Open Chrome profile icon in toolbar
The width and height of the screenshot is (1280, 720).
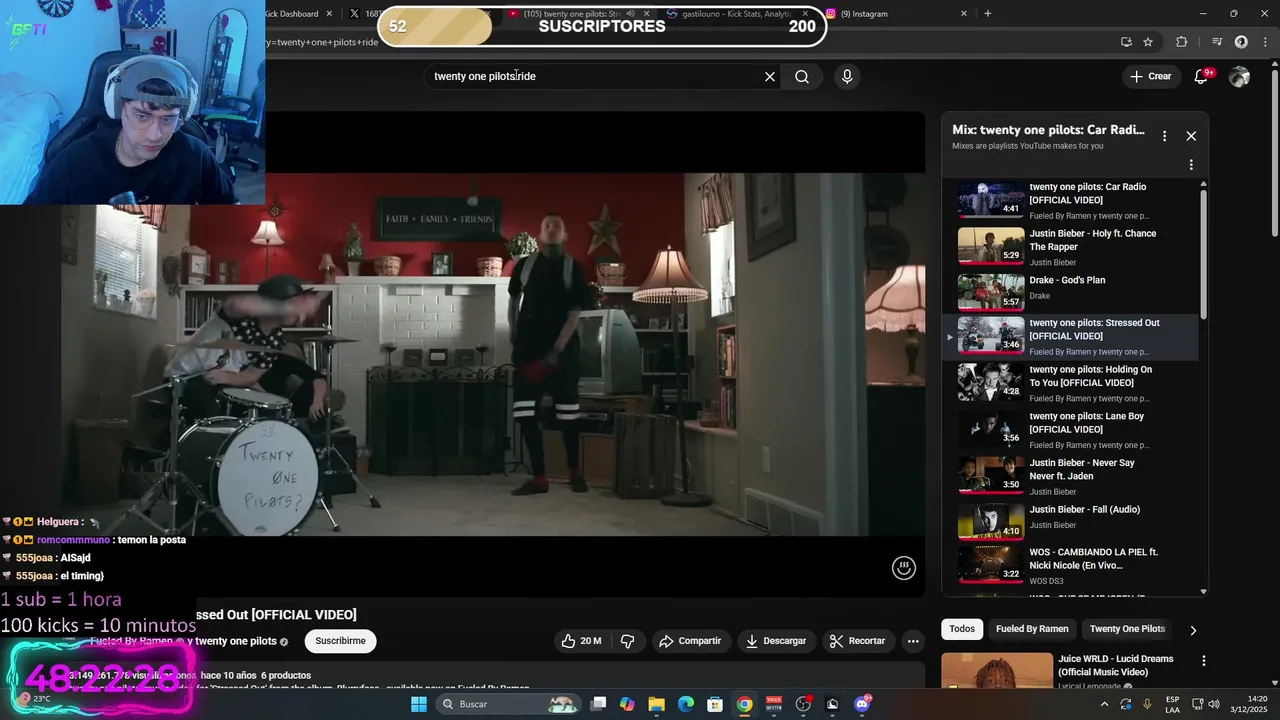coord(1241,42)
